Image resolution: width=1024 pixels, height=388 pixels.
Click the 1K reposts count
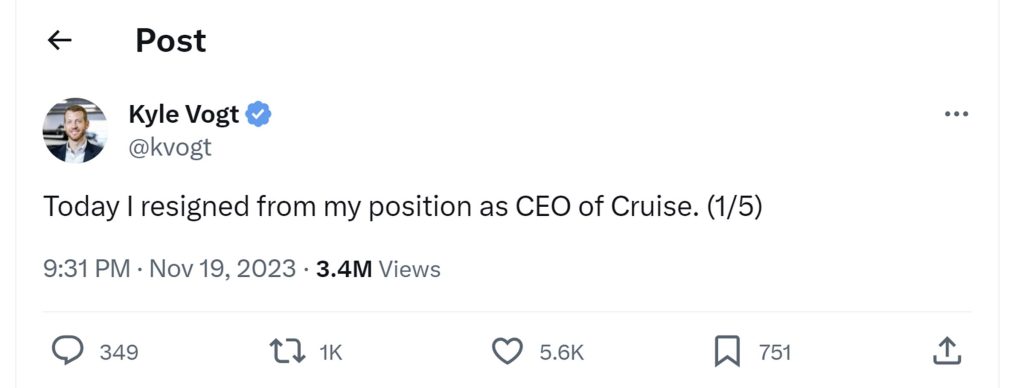click(x=330, y=353)
